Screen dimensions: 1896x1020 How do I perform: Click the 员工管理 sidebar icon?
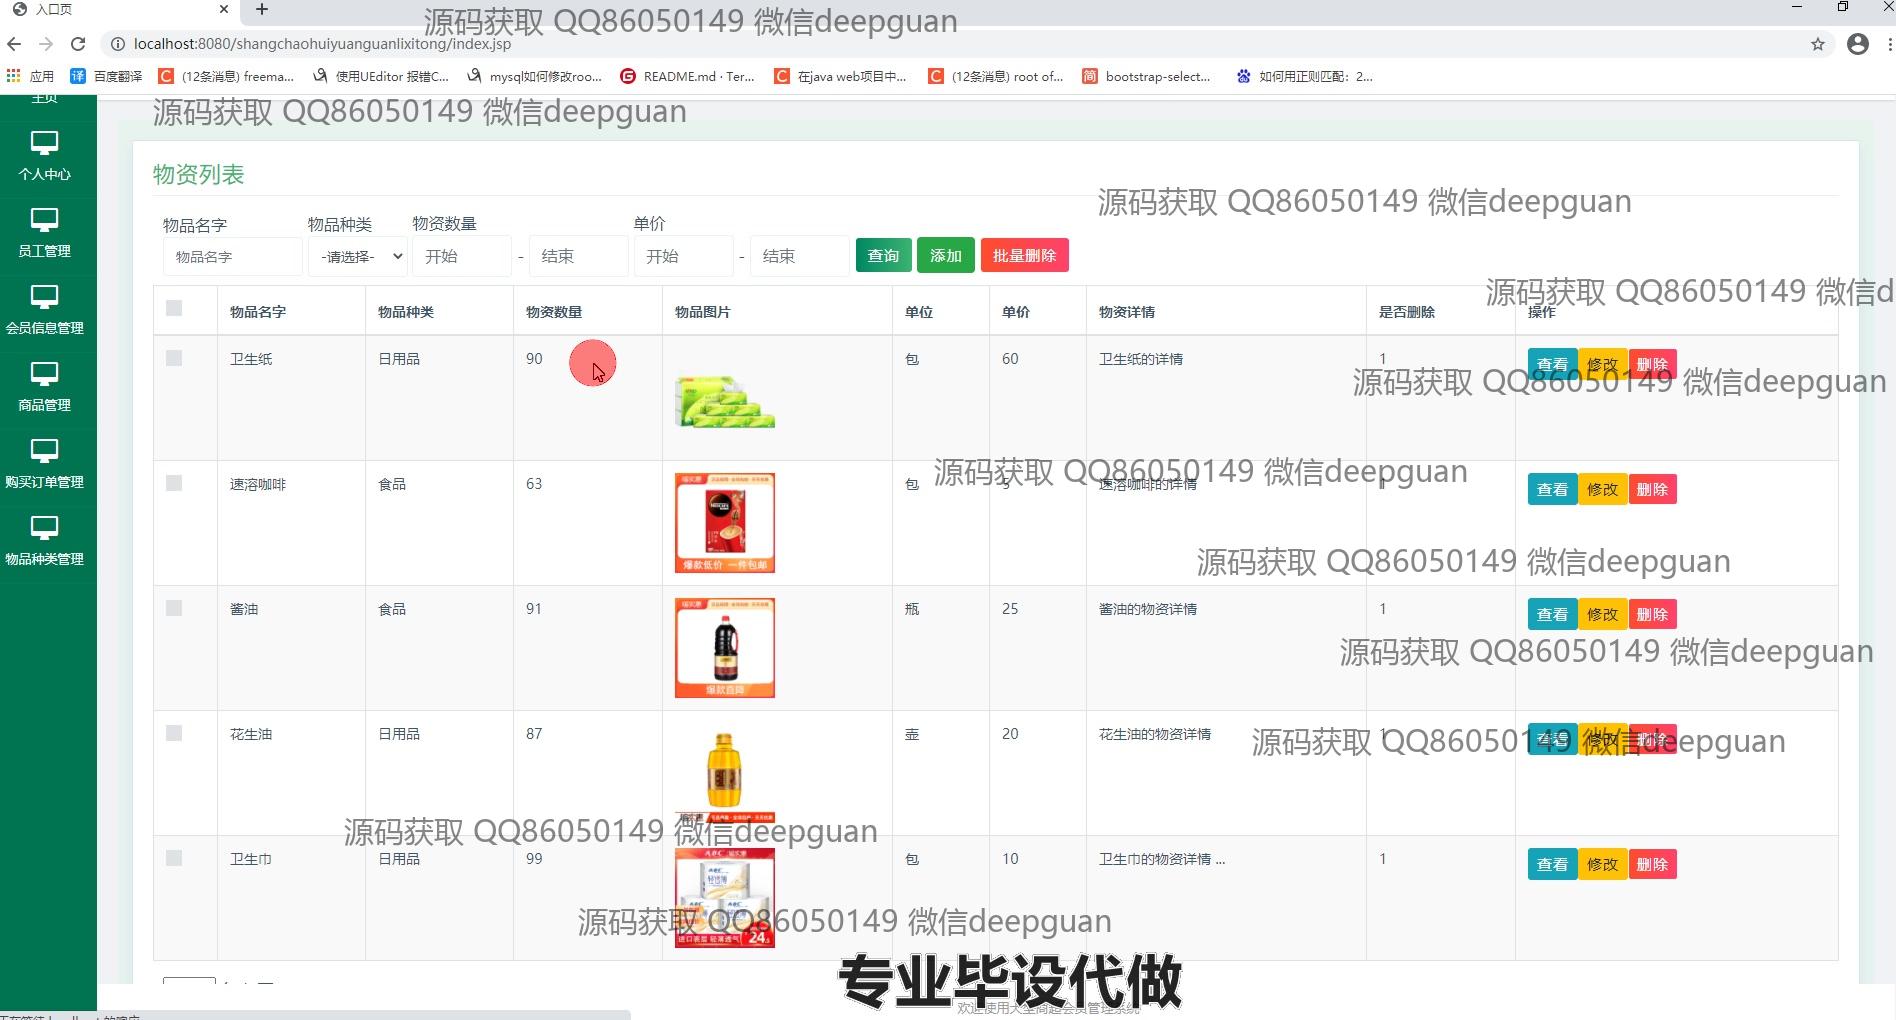click(x=44, y=220)
